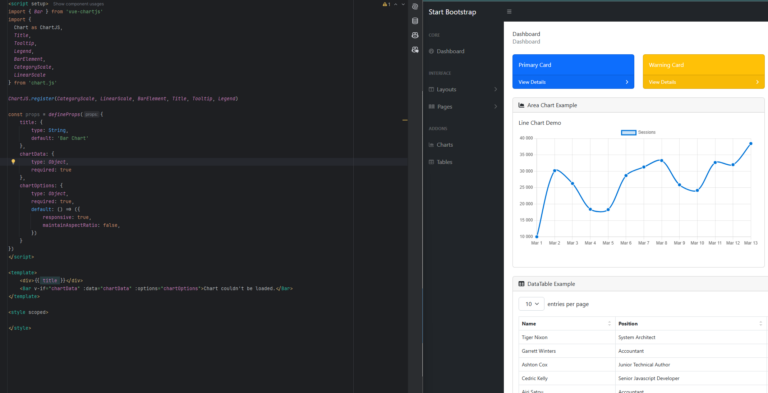Image resolution: width=768 pixels, height=393 pixels.
Task: Sort the table by Name column arrows
Action: (609, 323)
